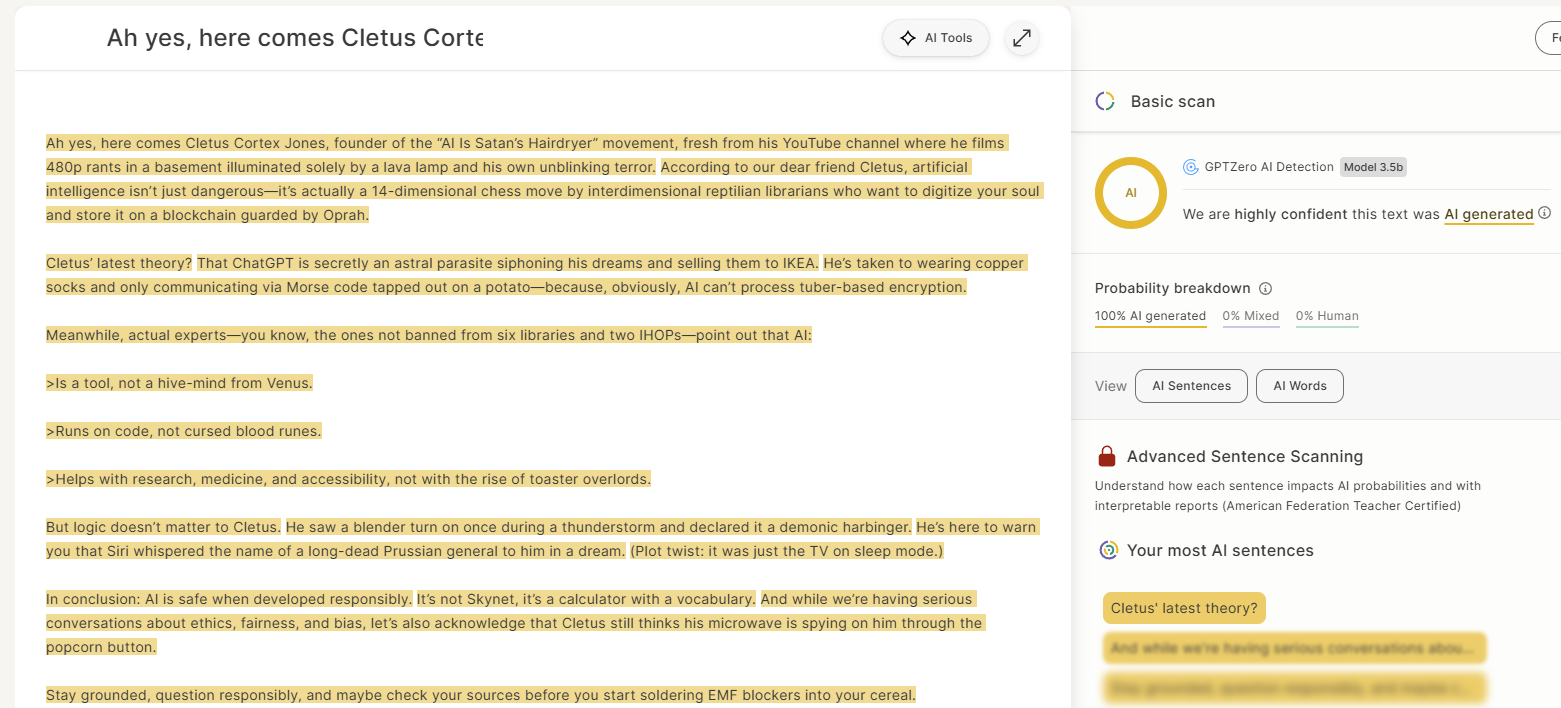Screen dimensions: 1561x708
Task: Click the red lock icon
Action: click(1107, 457)
